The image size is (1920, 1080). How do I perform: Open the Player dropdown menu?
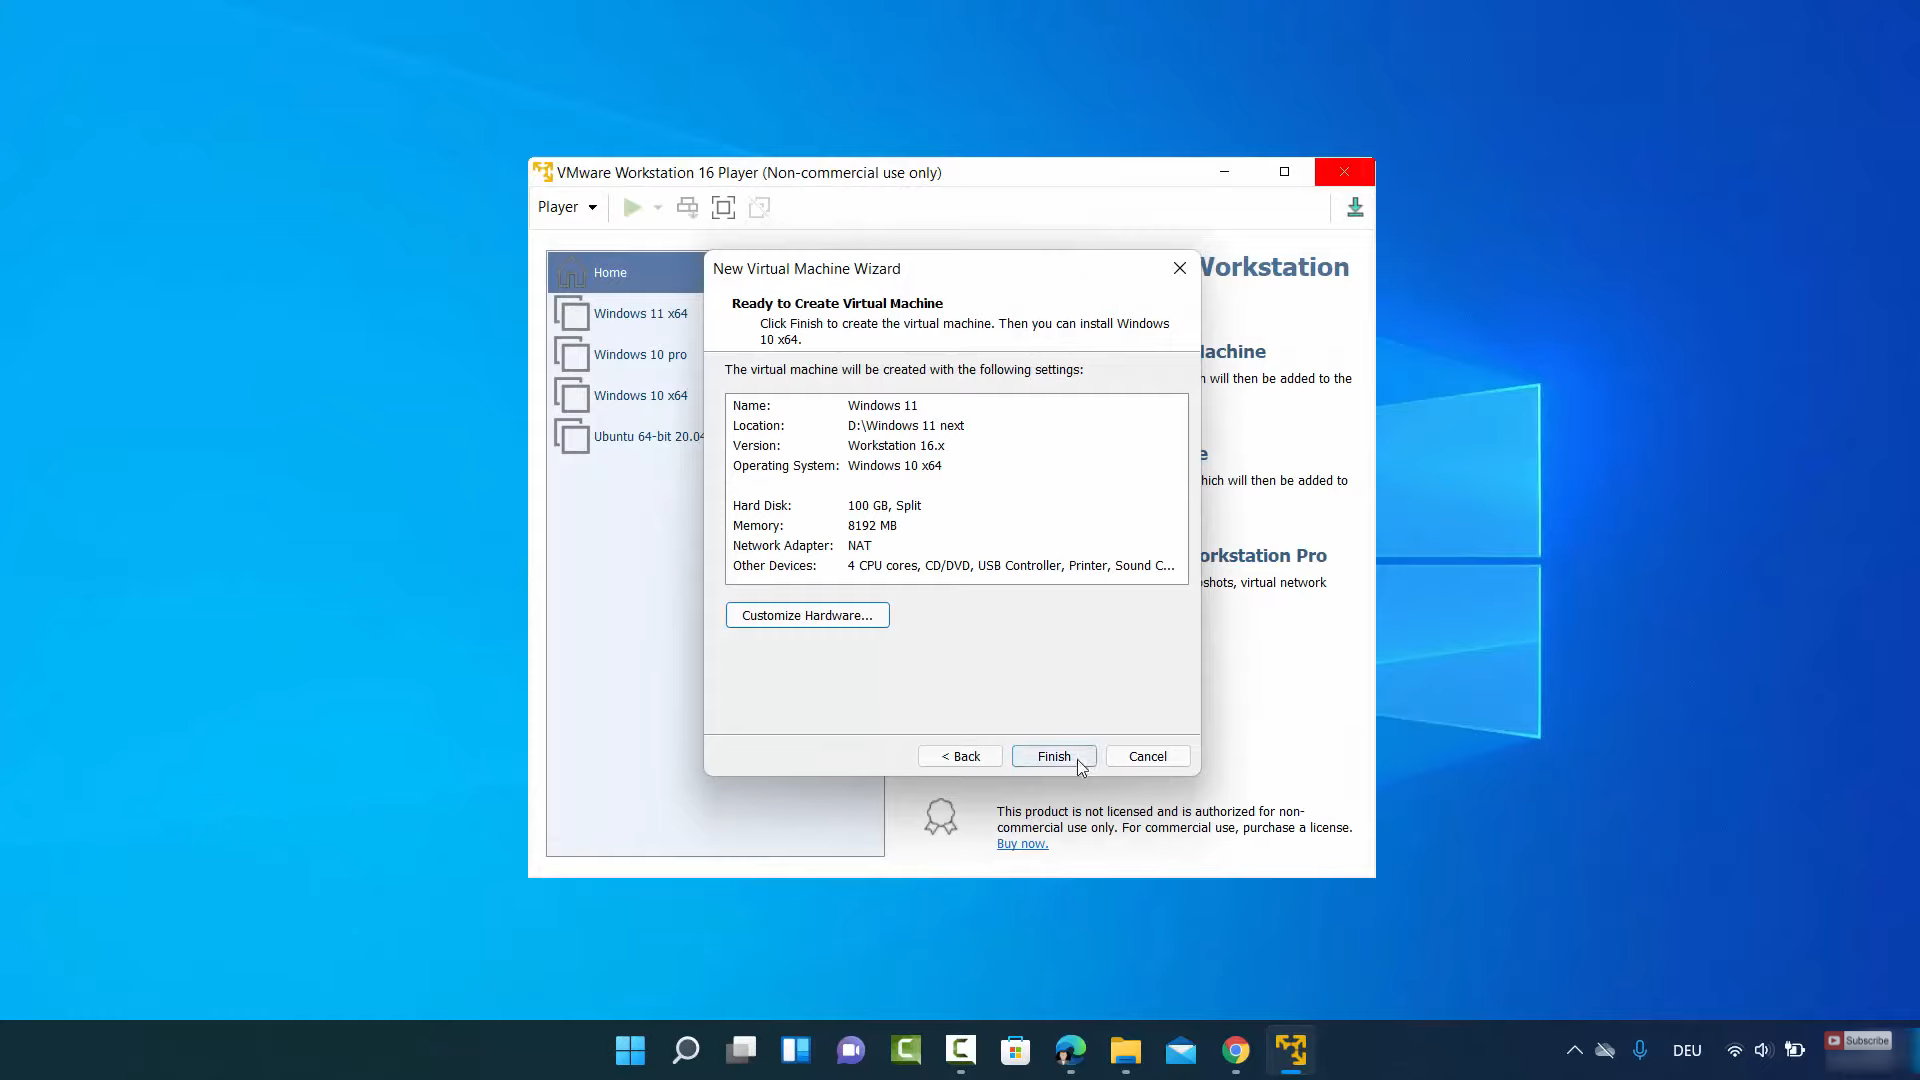coord(567,207)
